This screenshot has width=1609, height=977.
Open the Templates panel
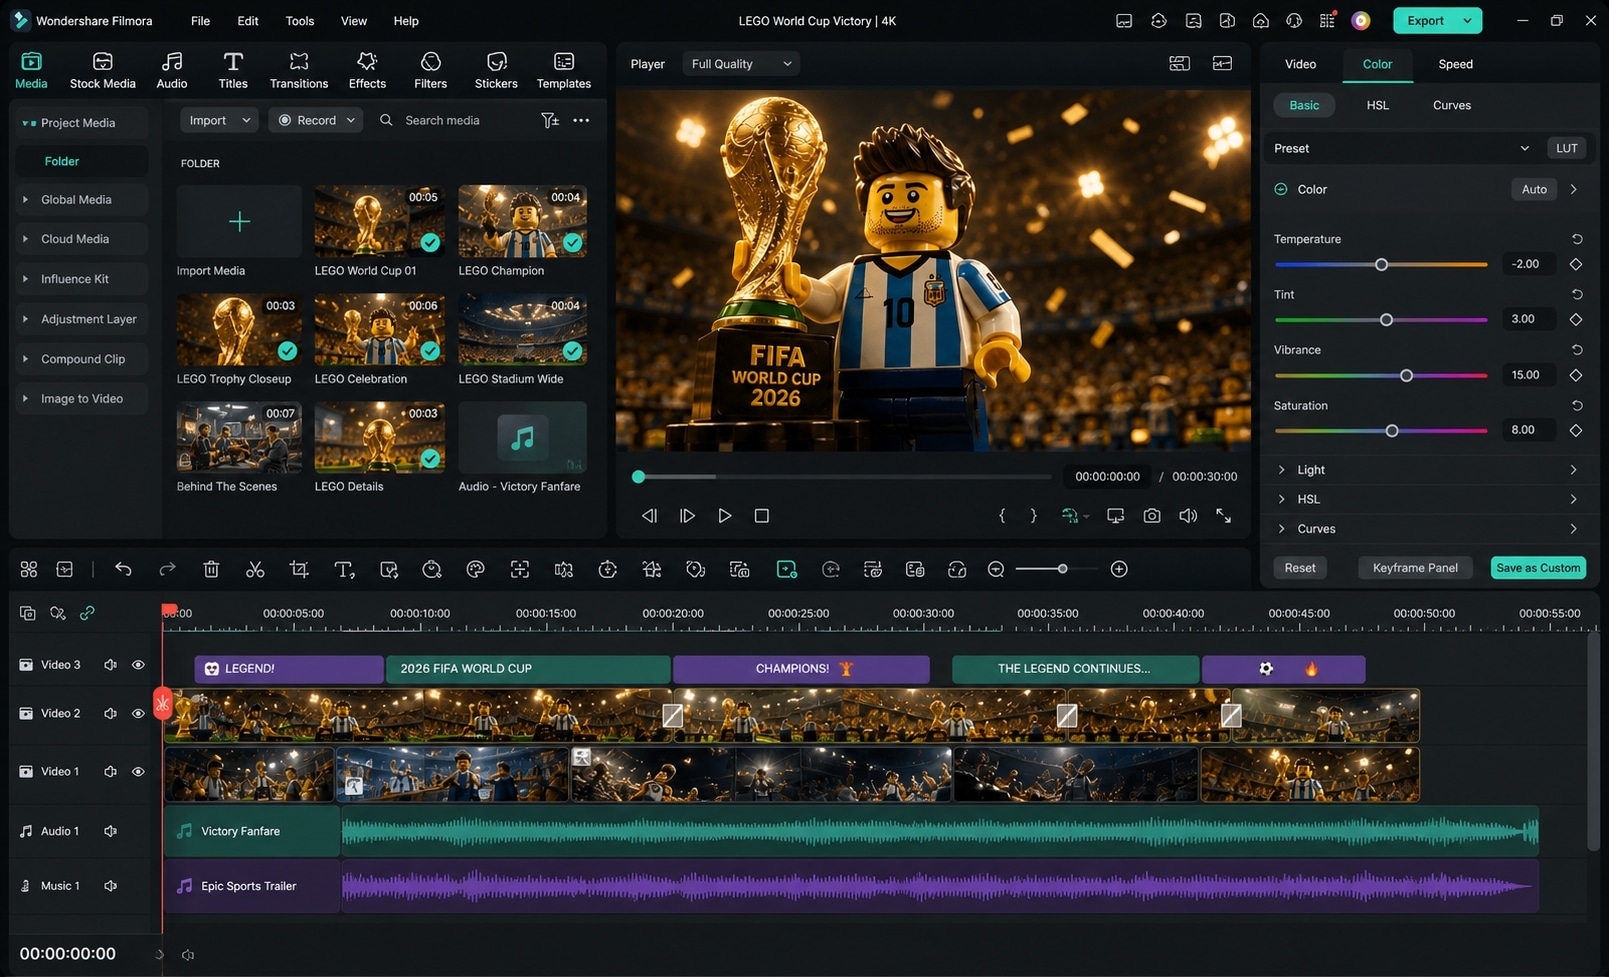[x=564, y=71]
